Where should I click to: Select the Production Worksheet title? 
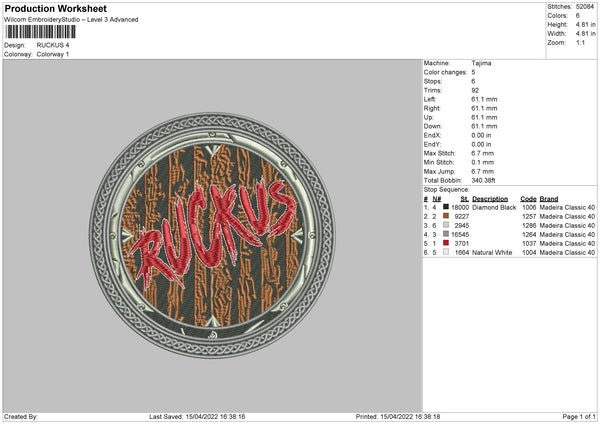55,9
